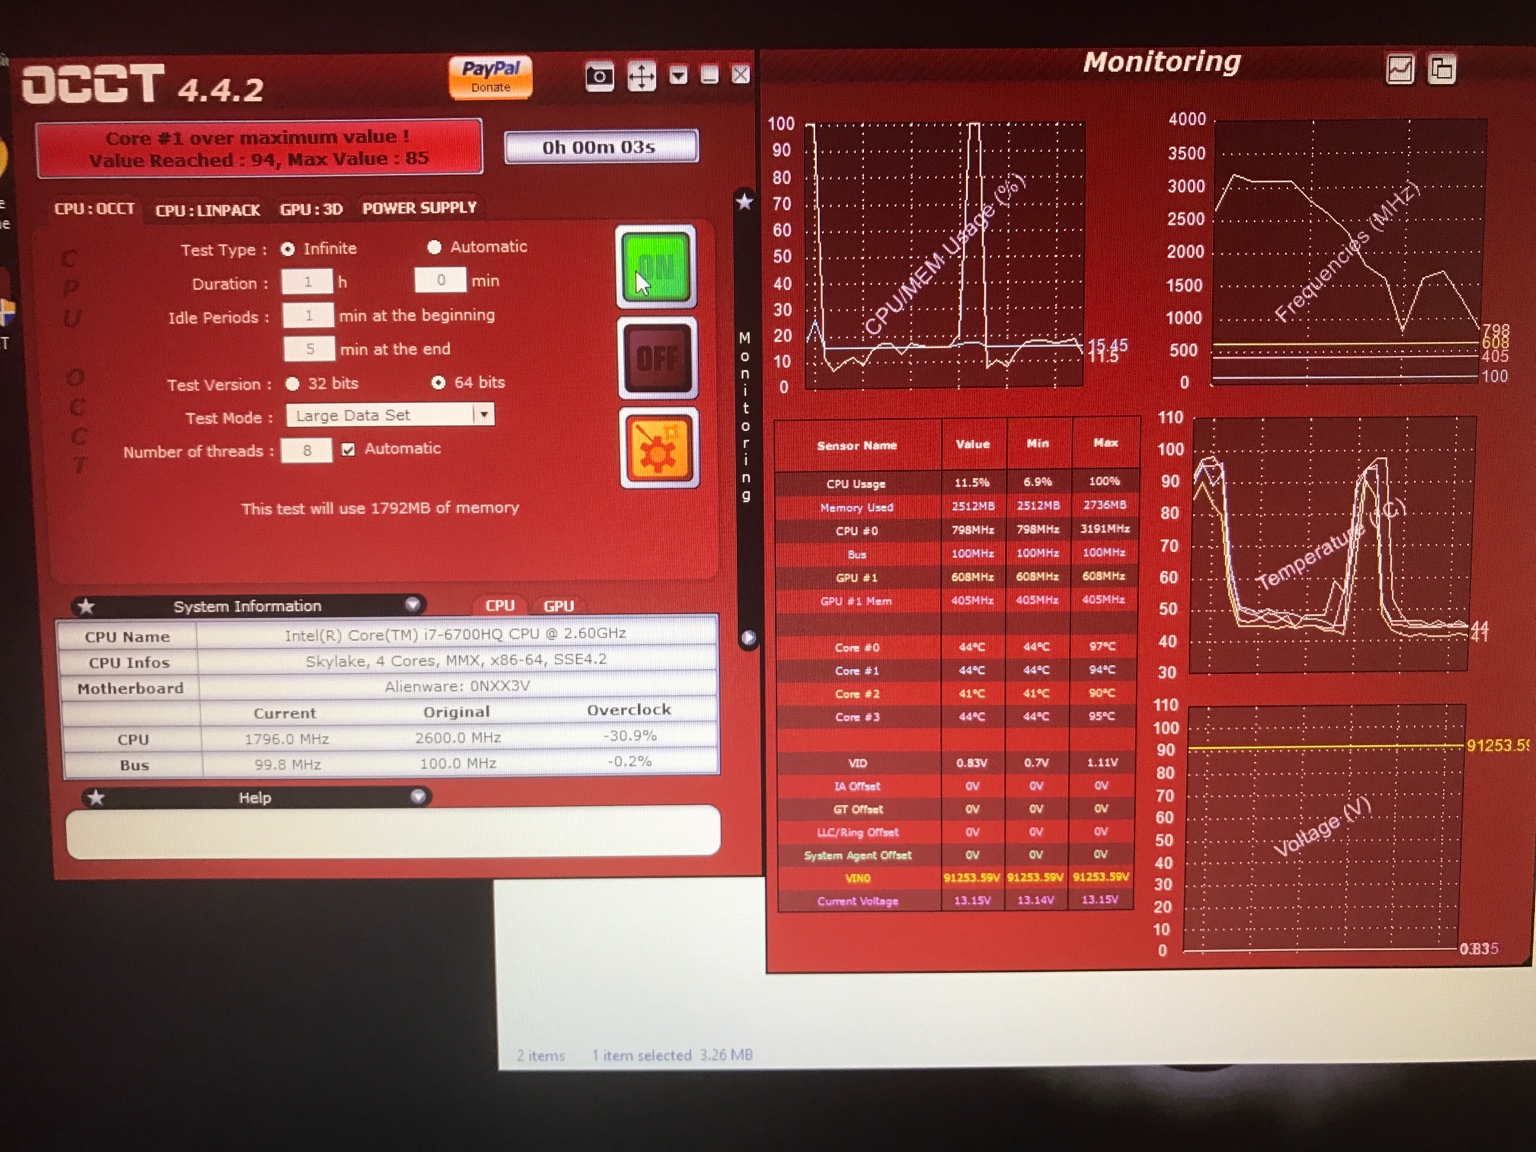Click the Memory Used sensor row
The height and width of the screenshot is (1152, 1536).
click(957, 507)
